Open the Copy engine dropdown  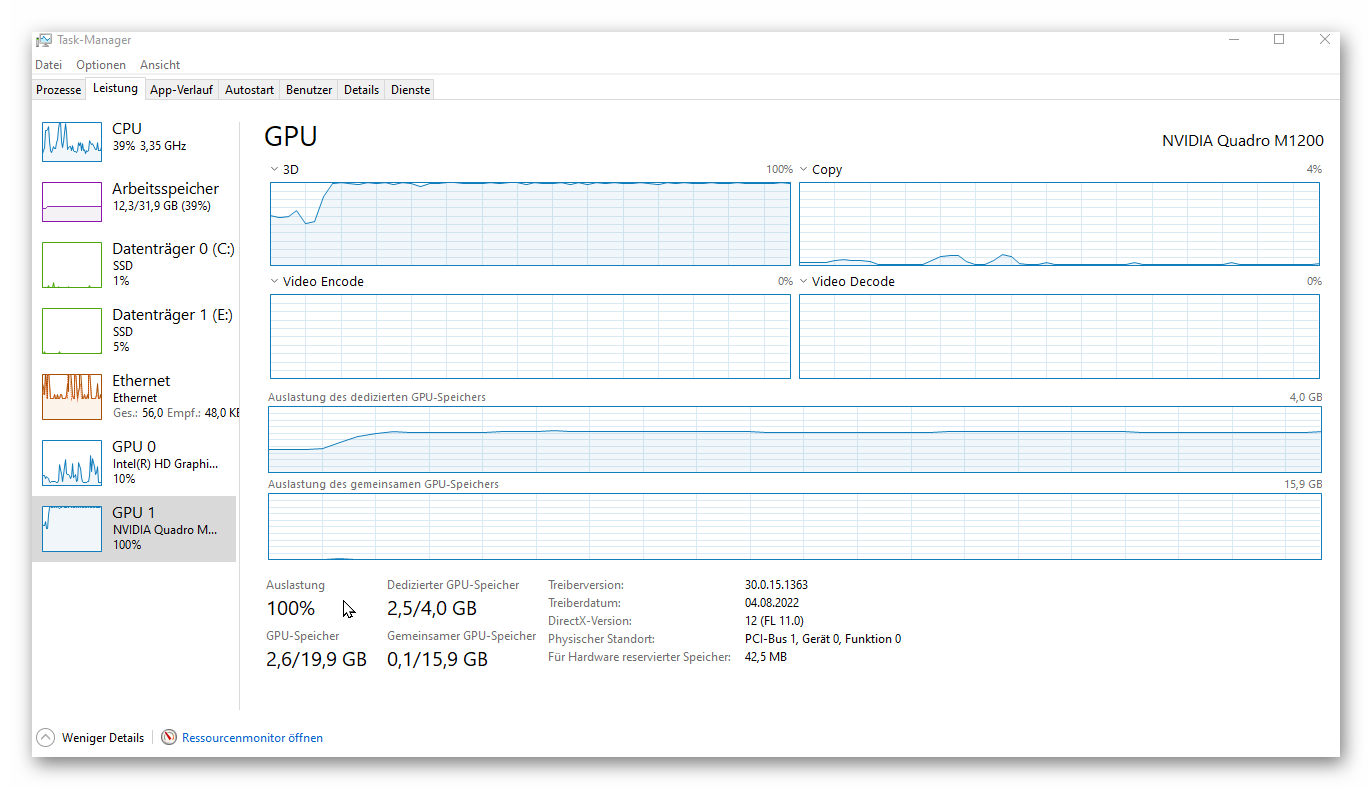804,170
